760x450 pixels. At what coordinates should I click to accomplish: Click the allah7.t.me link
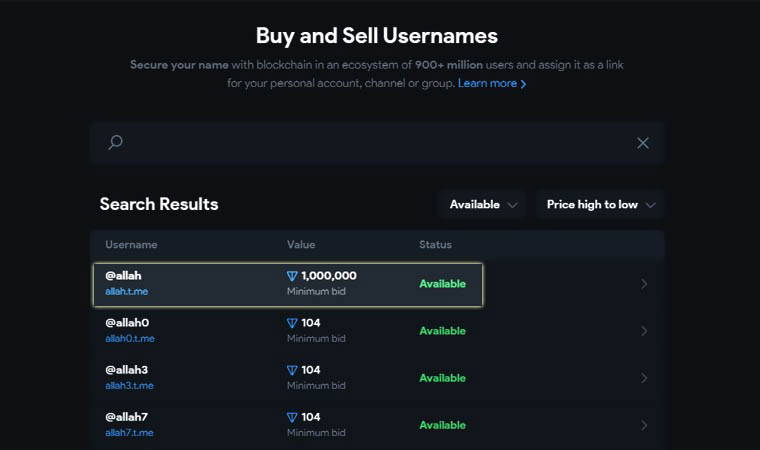click(130, 433)
